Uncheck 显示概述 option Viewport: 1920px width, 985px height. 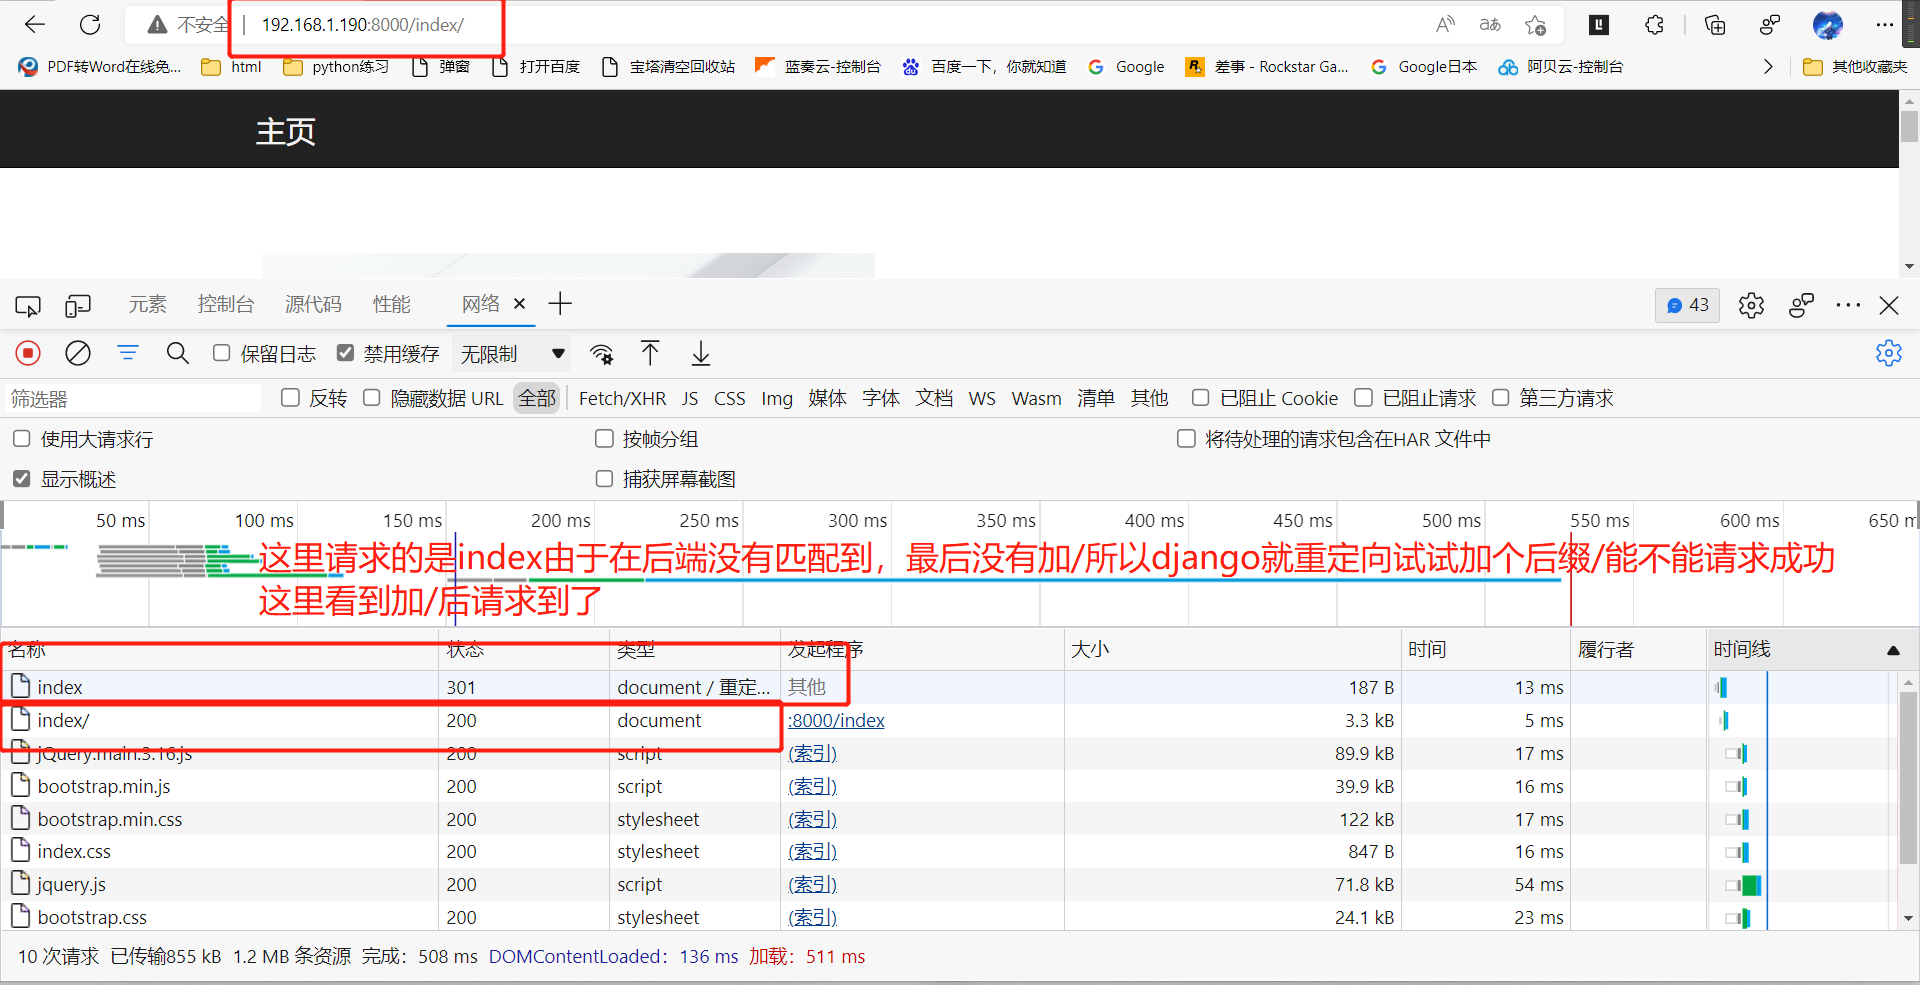22,478
